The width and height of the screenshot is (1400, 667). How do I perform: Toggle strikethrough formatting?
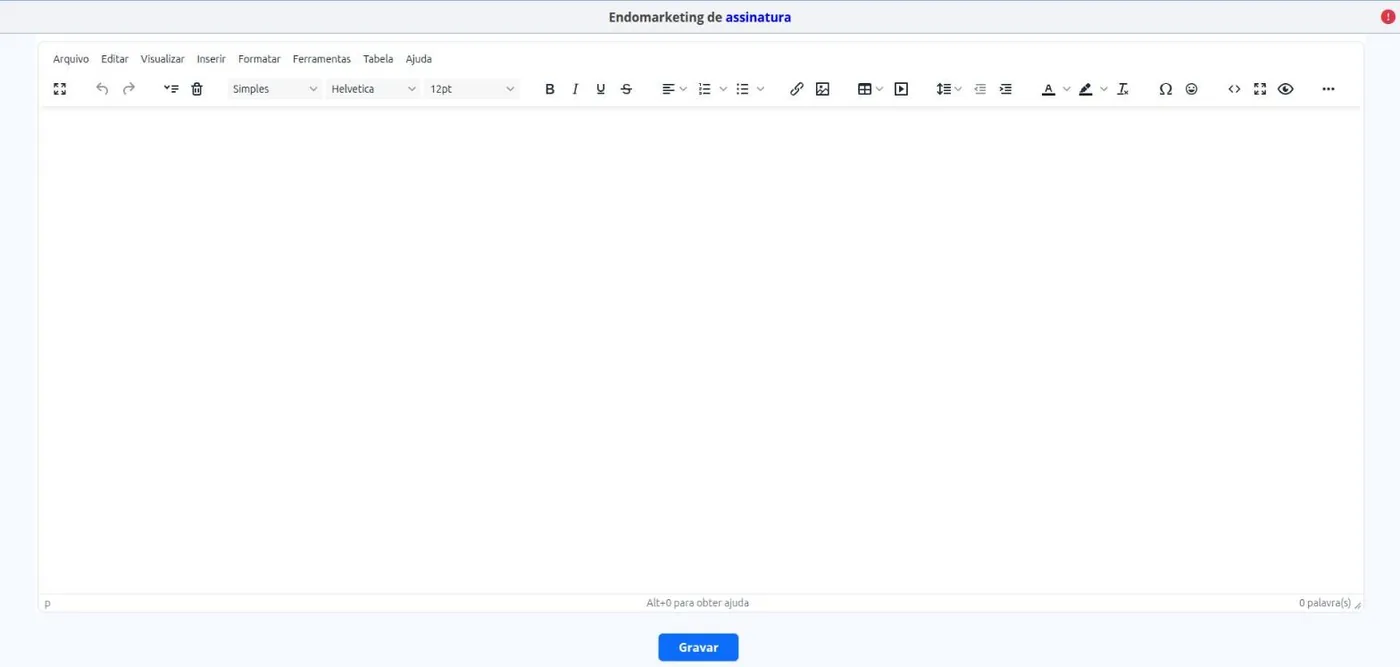626,89
